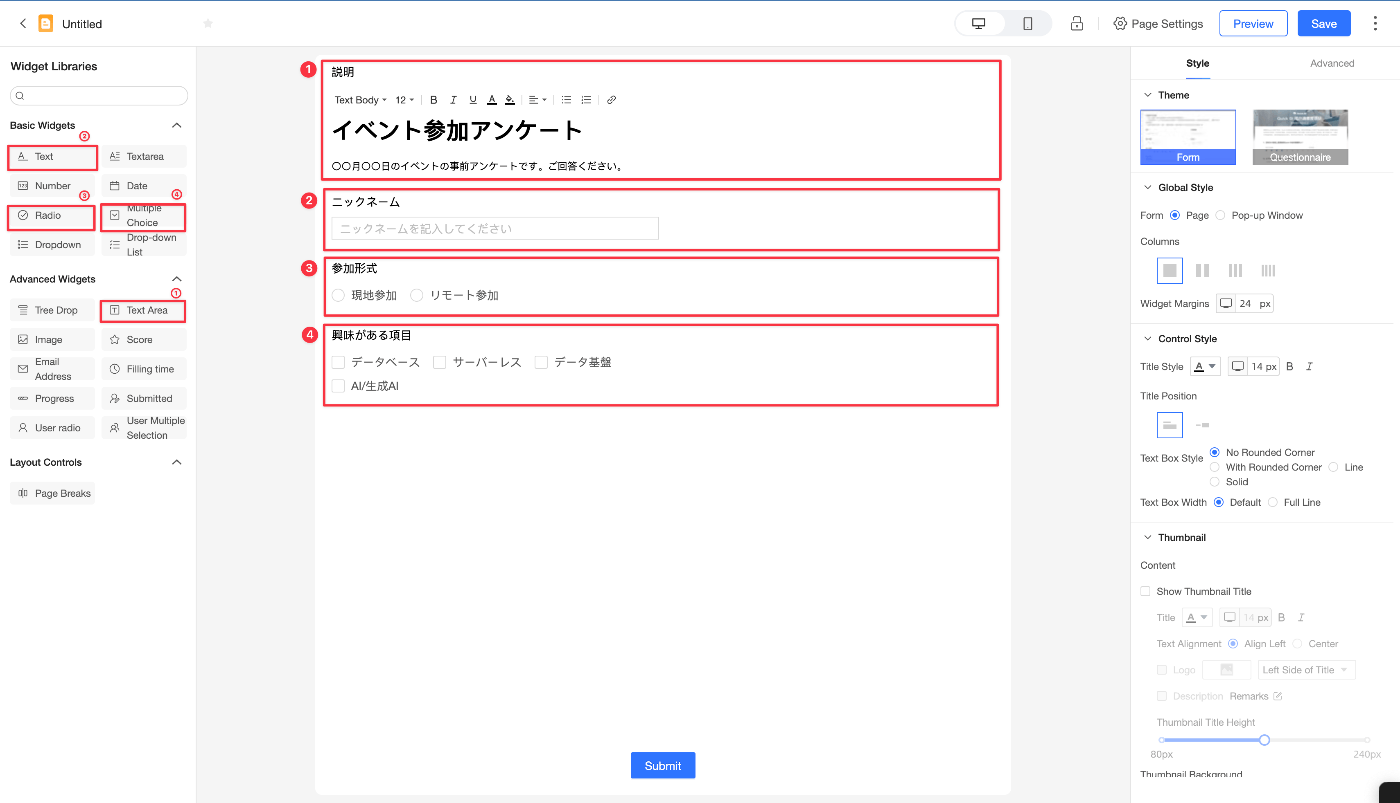Apply underline in the text editor toolbar
This screenshot has width=1400, height=803.
point(473,100)
